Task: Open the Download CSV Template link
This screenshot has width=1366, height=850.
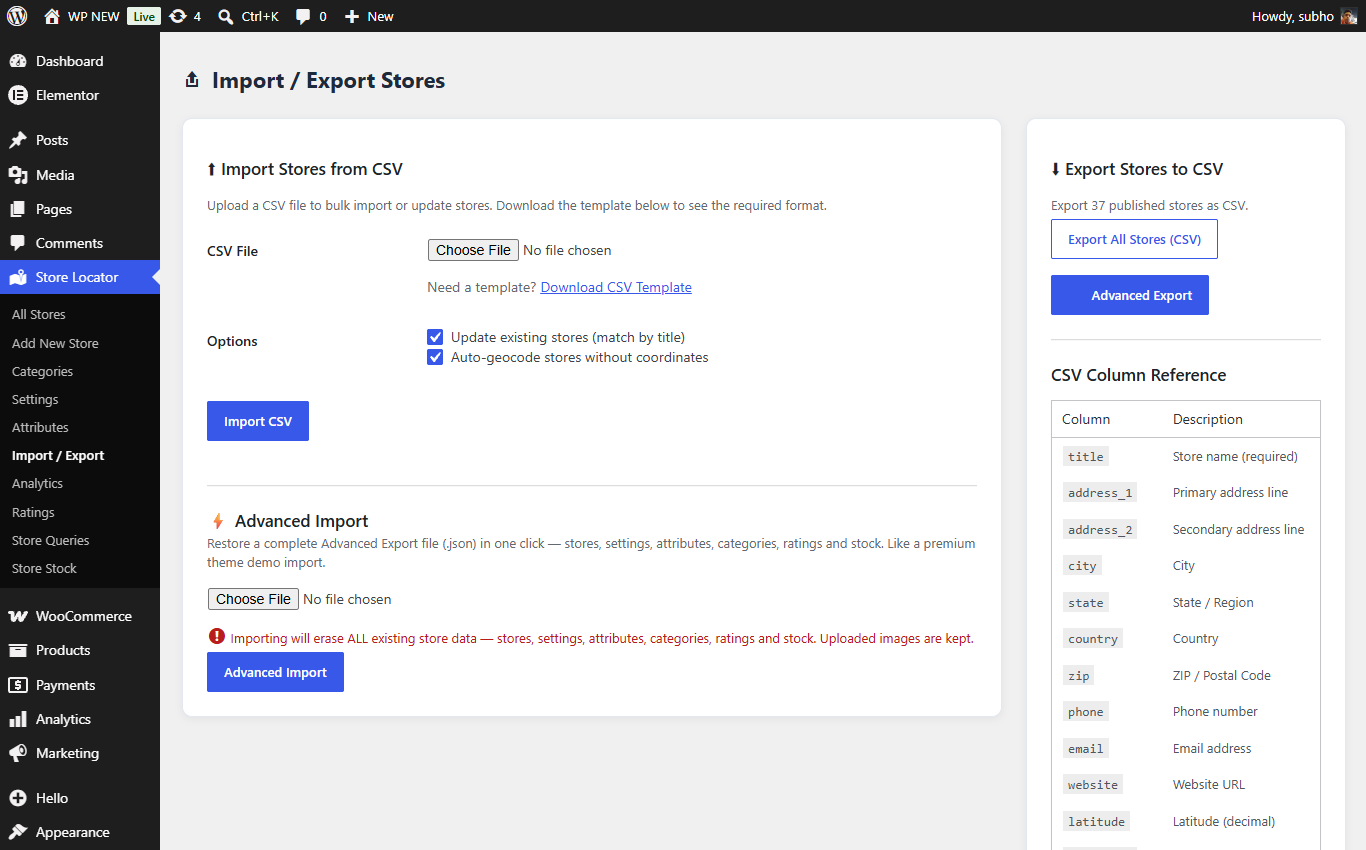Action: pos(616,287)
